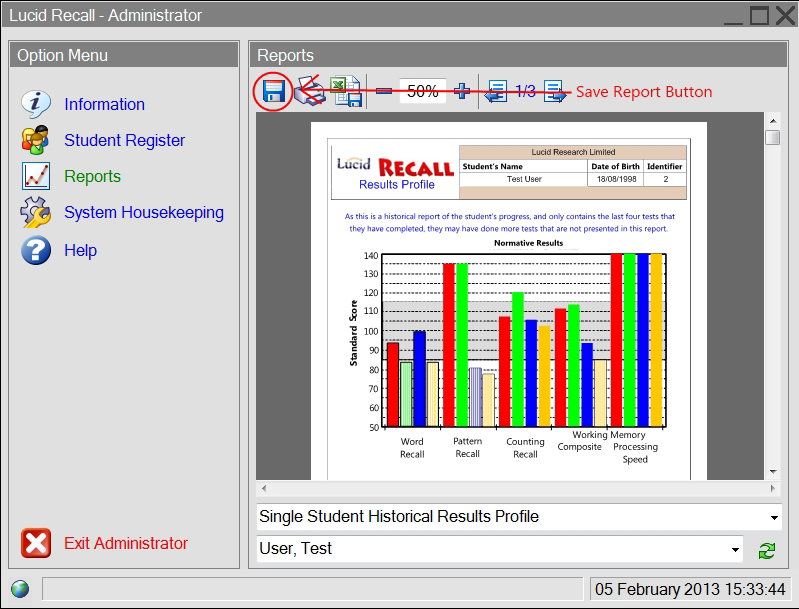
Task: Click the Exit Administrator link
Action: (126, 543)
